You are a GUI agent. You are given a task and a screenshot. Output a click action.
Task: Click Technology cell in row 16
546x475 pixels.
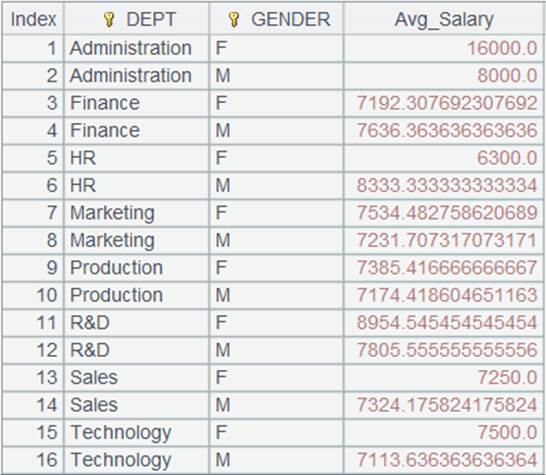(137, 460)
